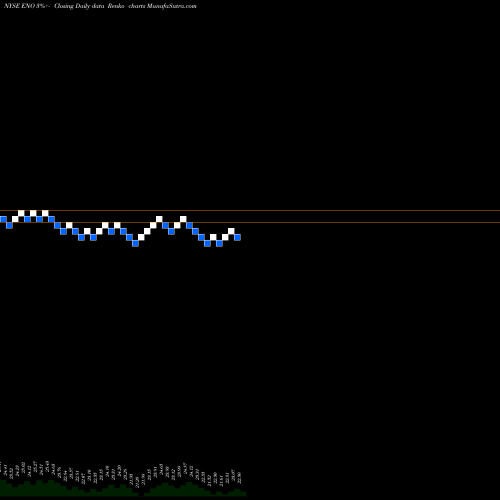The width and height of the screenshot is (500, 500).
Task: Click 'MunafaSutra.com' in the chart header
Action: click(171, 6)
